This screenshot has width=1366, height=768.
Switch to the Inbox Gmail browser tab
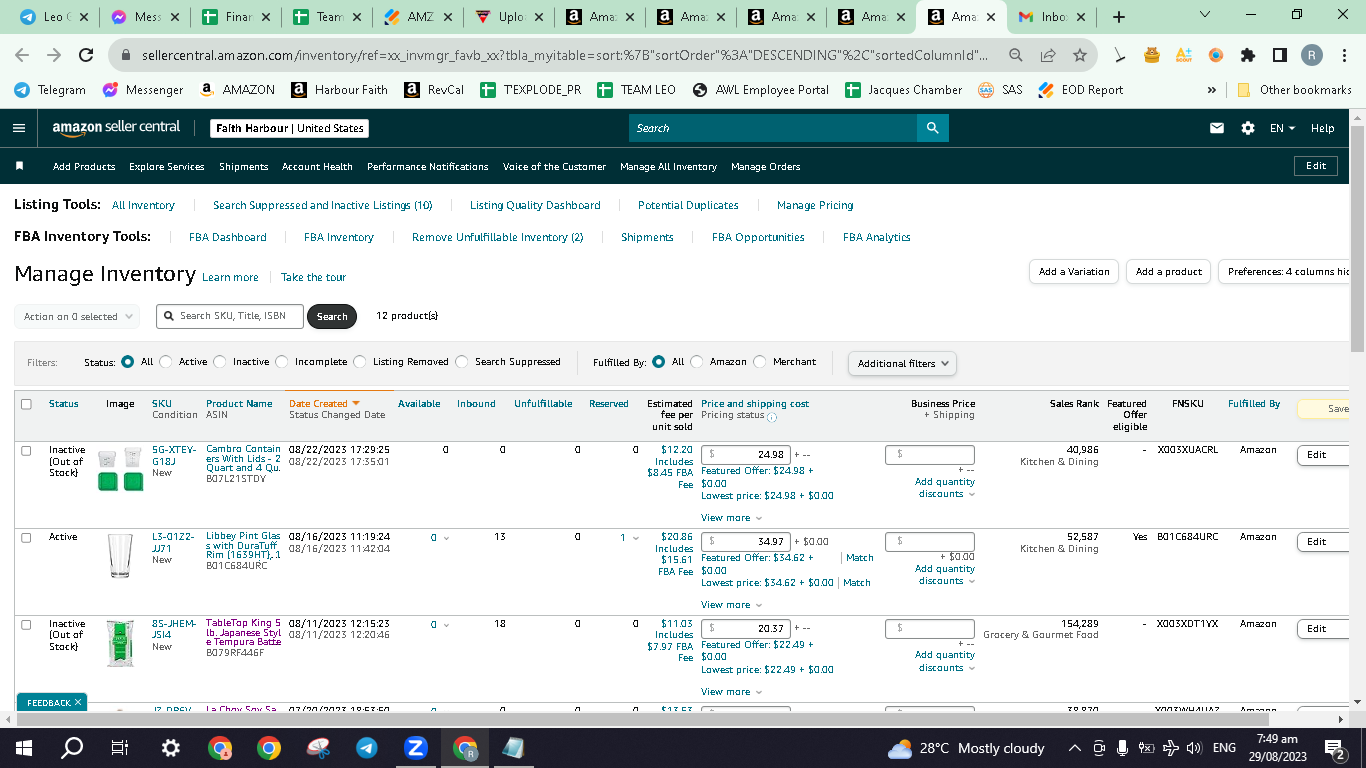click(1050, 17)
